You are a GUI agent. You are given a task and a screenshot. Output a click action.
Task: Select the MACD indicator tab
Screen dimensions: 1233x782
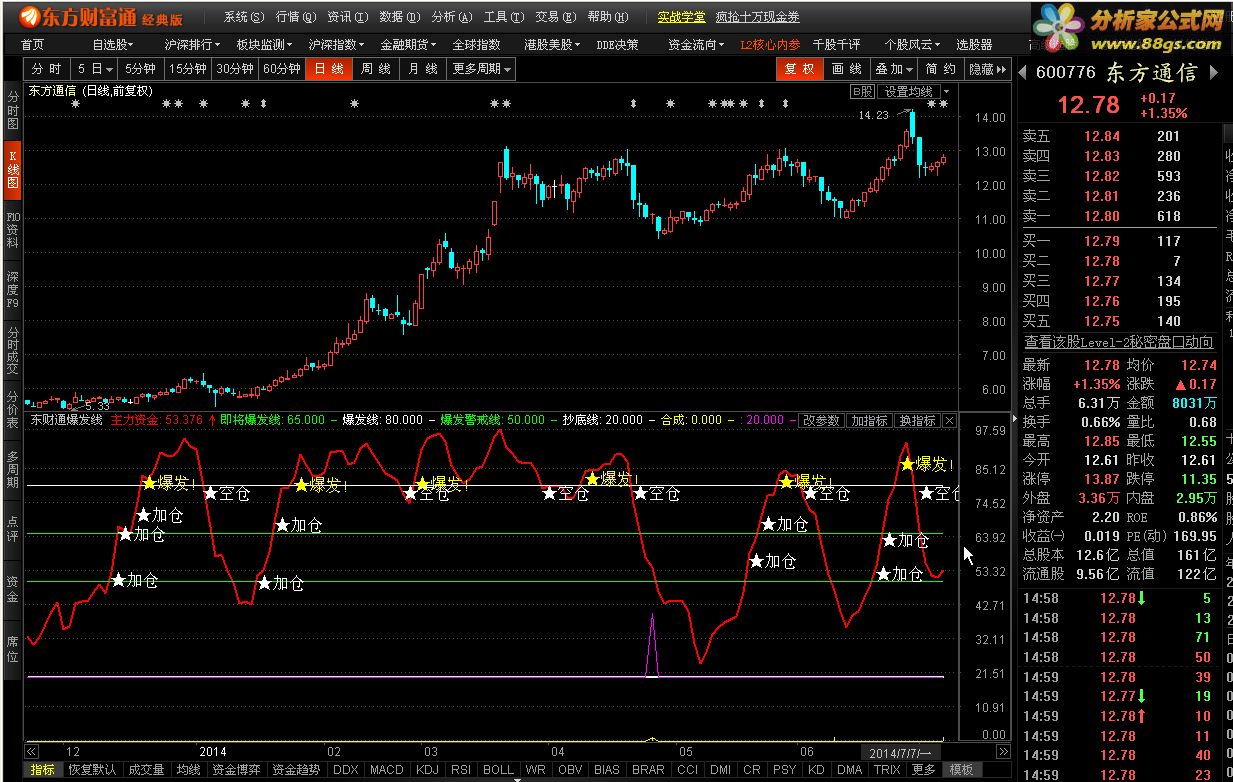386,770
